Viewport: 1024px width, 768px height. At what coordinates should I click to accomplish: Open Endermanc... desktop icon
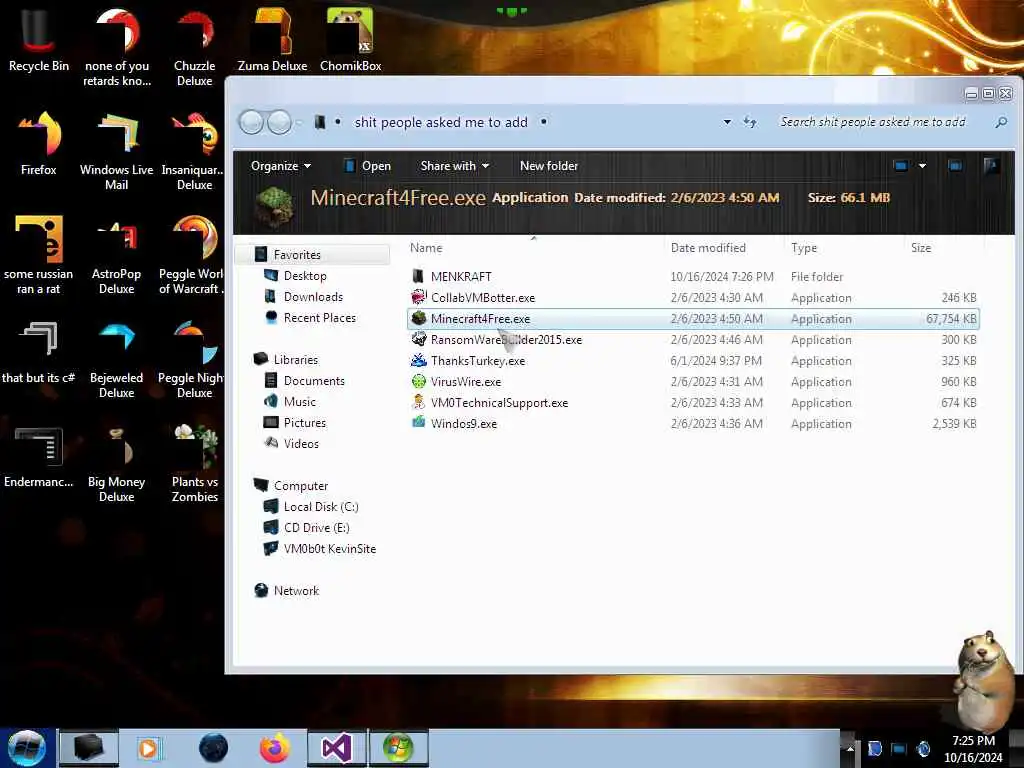pyautogui.click(x=39, y=456)
